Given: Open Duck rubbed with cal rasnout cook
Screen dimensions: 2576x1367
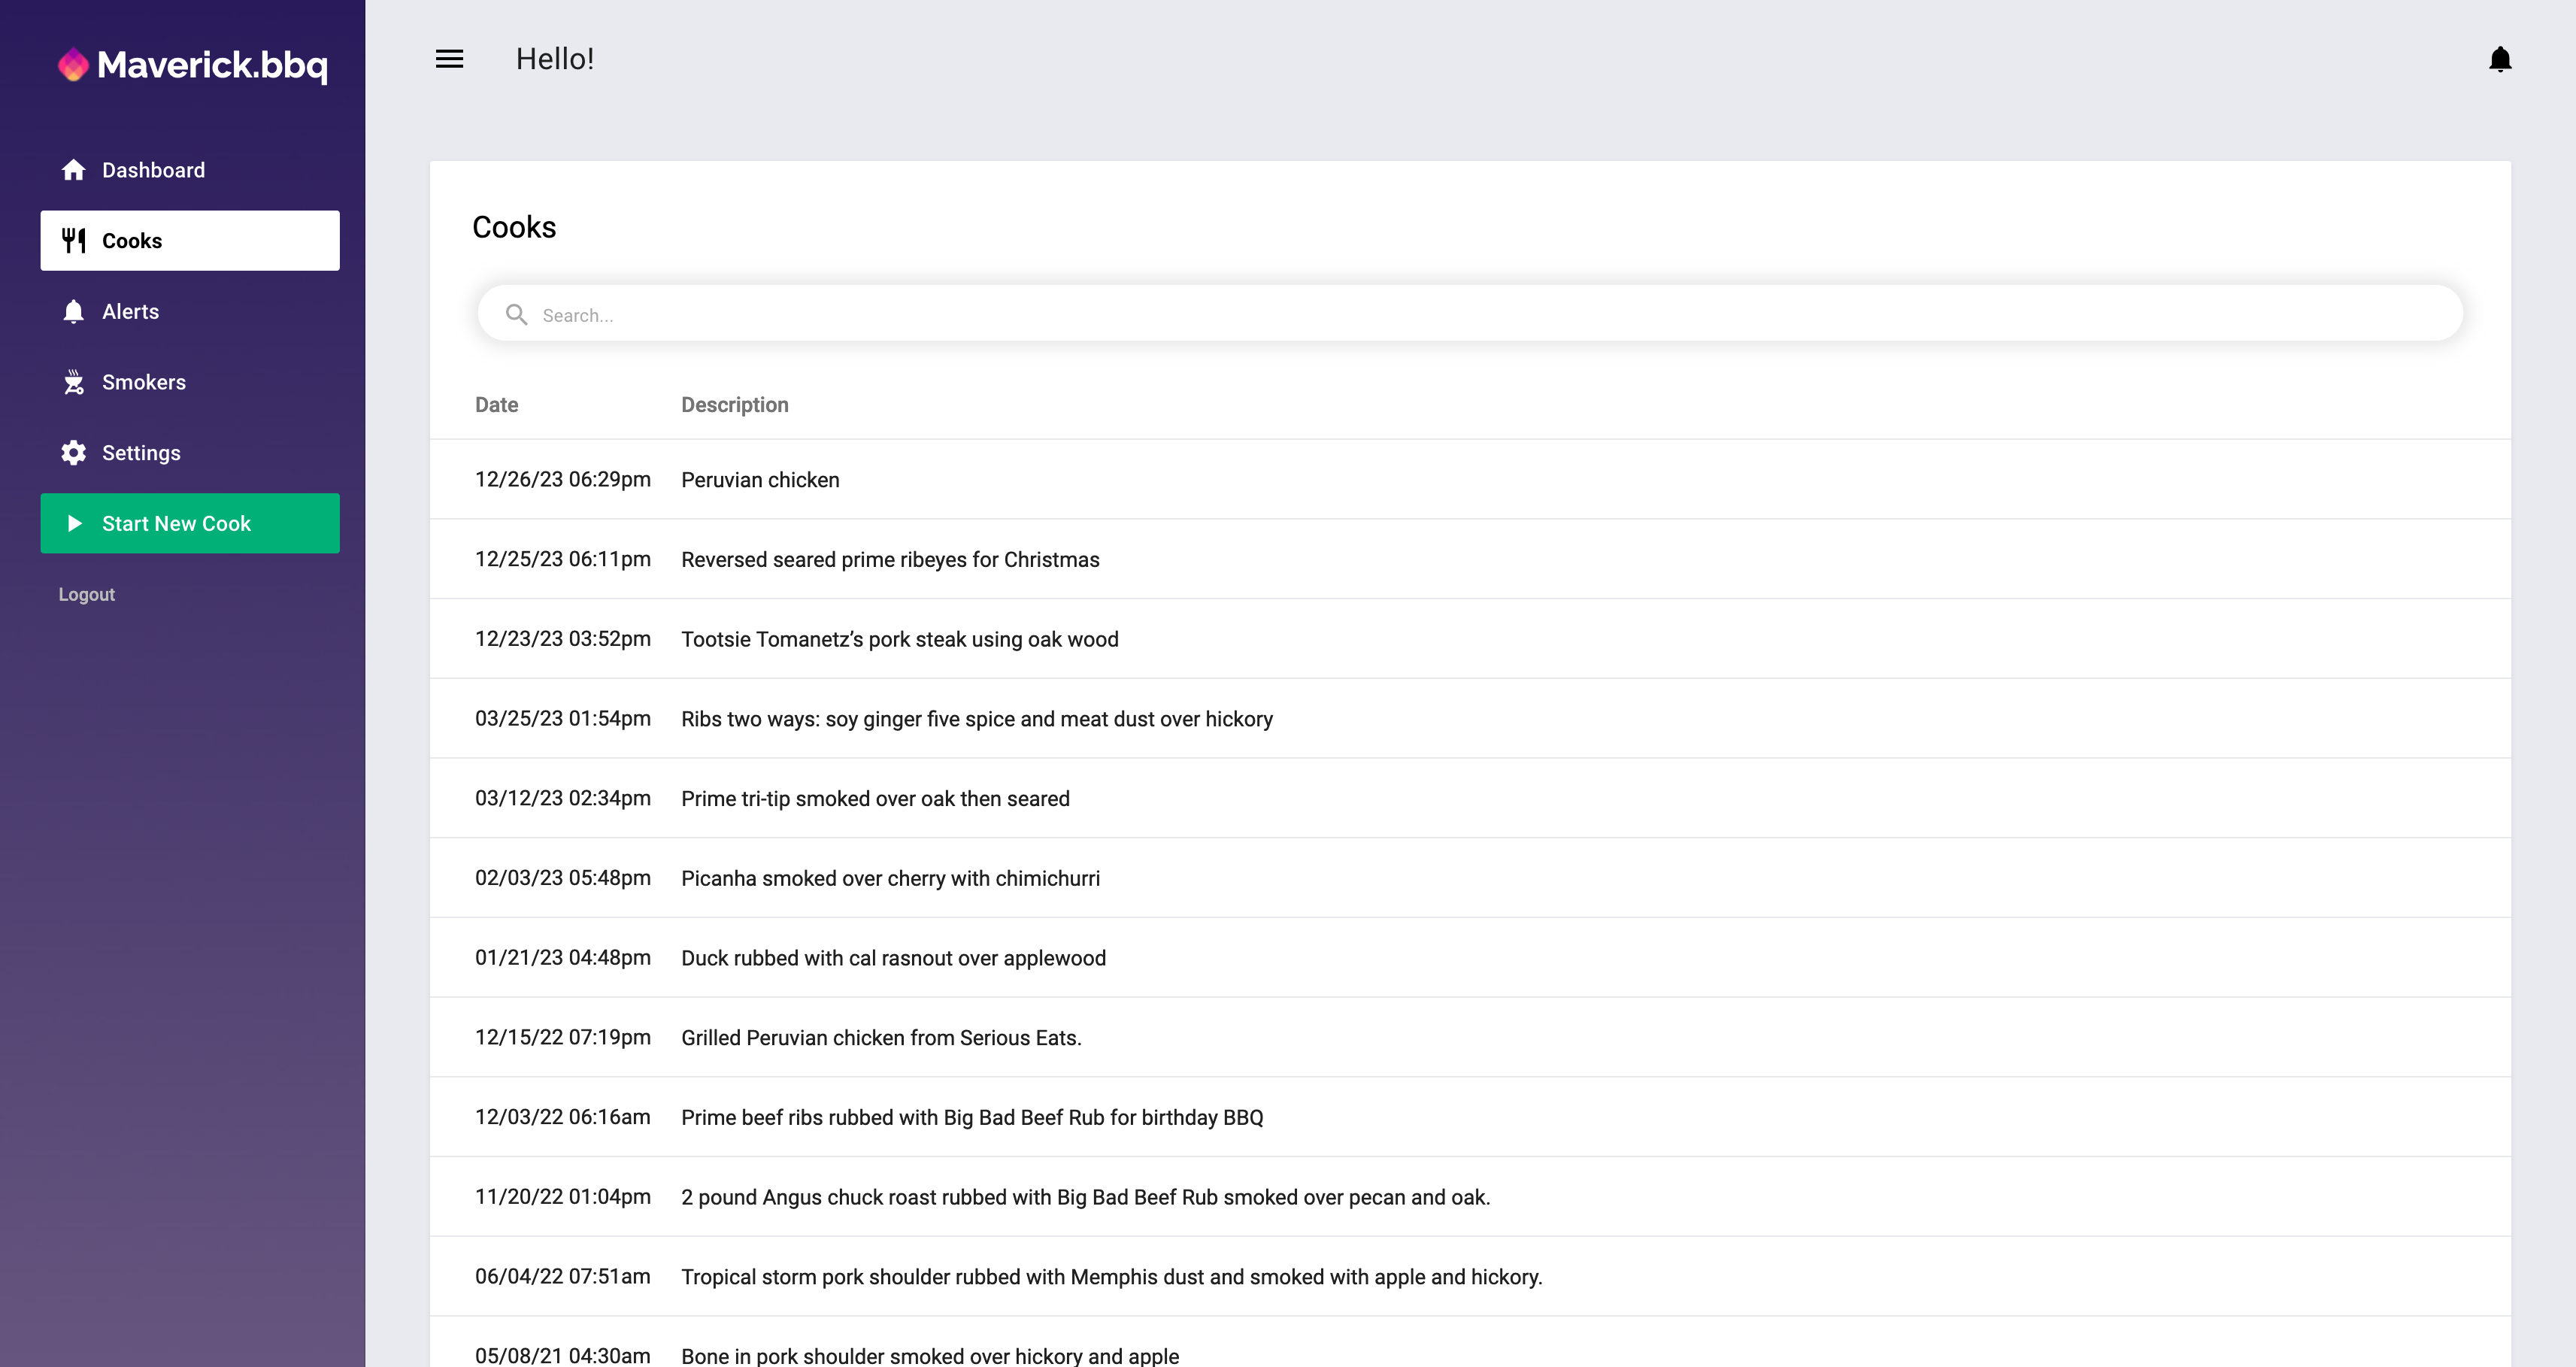Looking at the screenshot, I should pos(893,958).
